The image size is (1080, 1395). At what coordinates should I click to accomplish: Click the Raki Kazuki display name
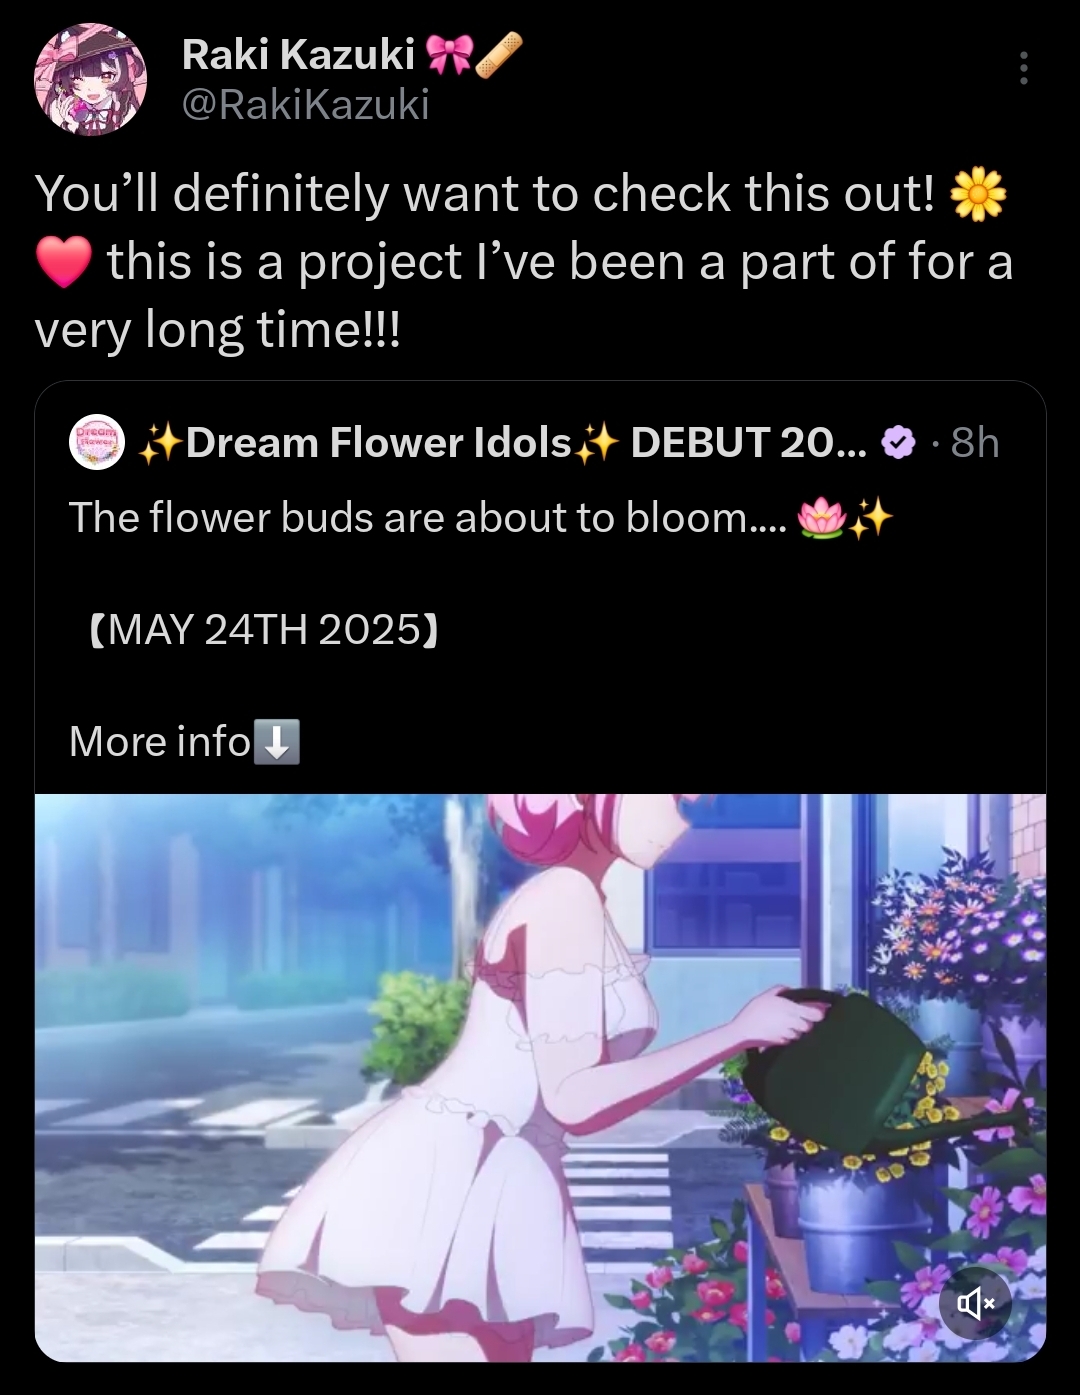[x=298, y=55]
